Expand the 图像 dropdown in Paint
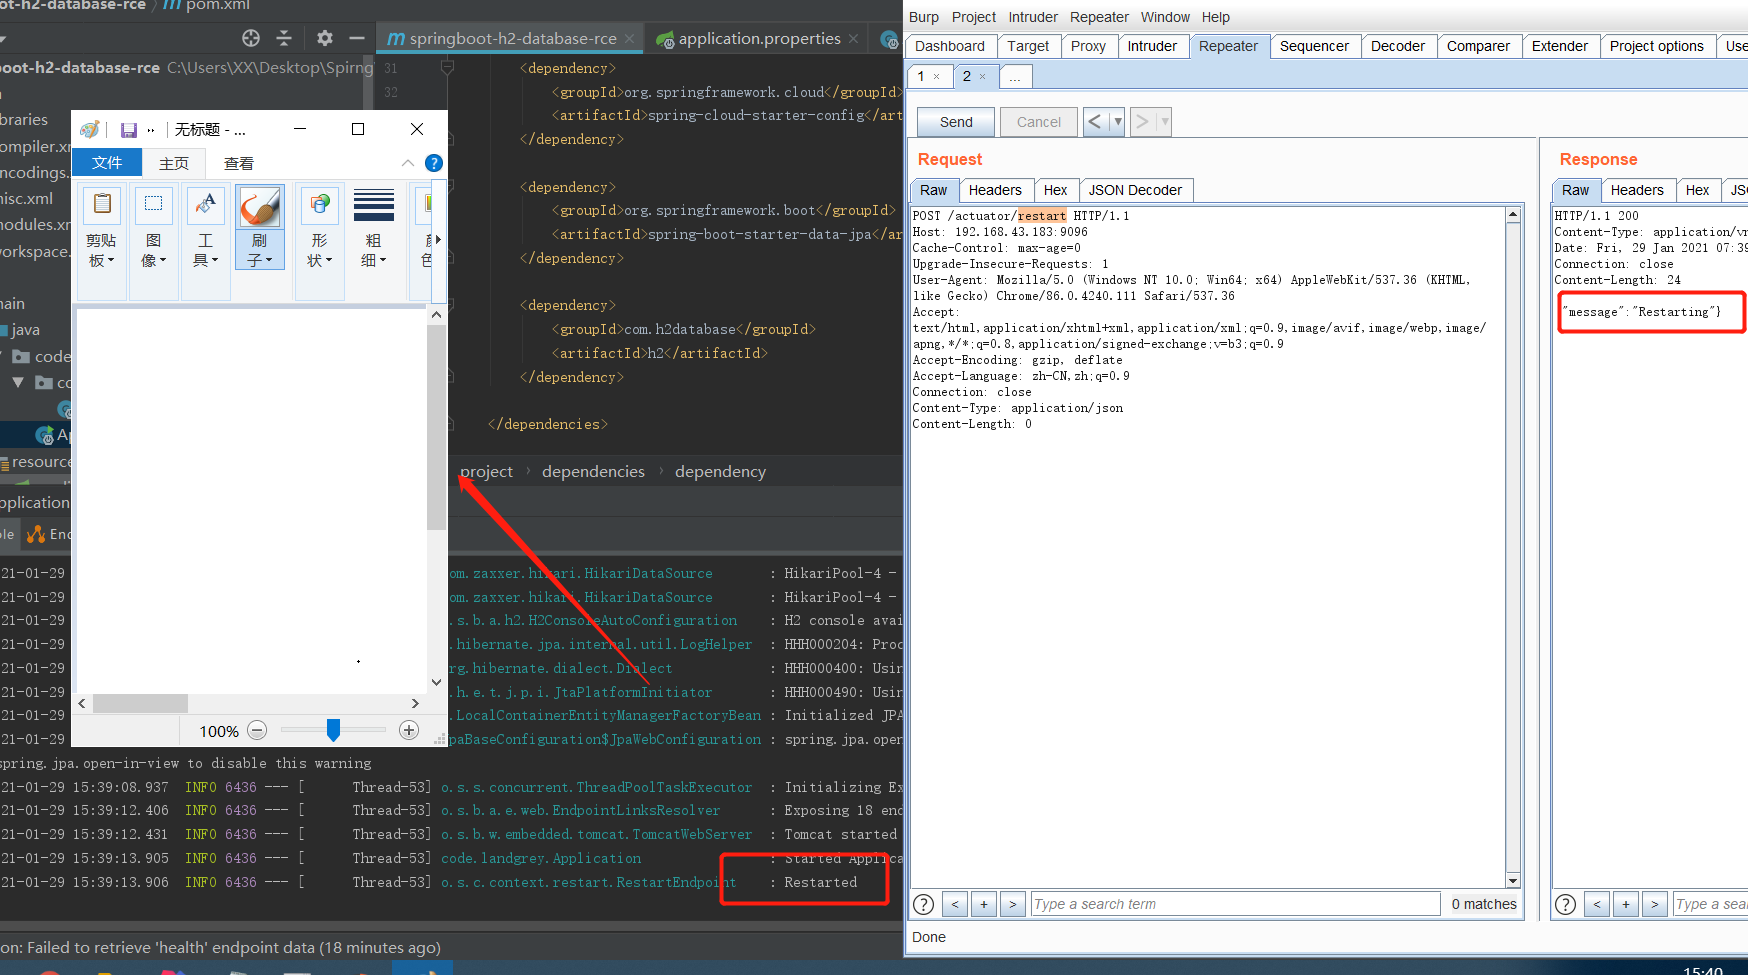The height and width of the screenshot is (975, 1748). coord(154,250)
